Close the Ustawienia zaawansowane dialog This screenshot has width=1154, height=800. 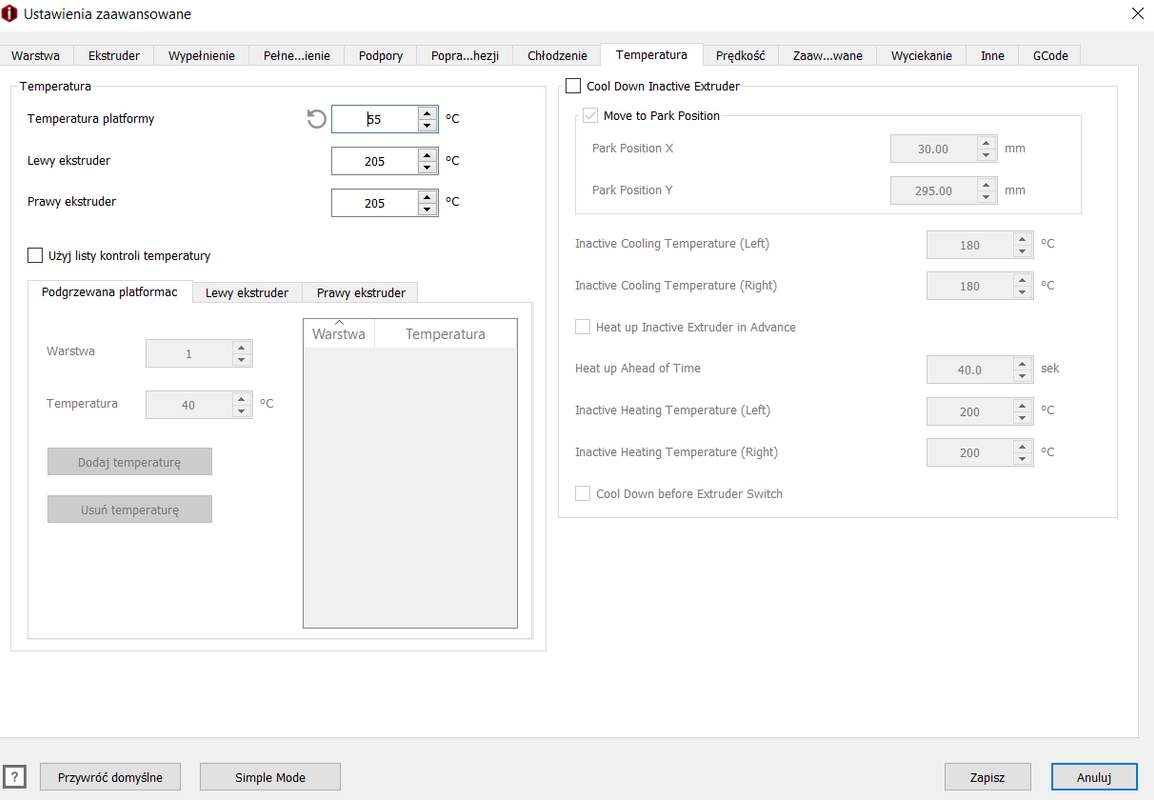[1137, 14]
